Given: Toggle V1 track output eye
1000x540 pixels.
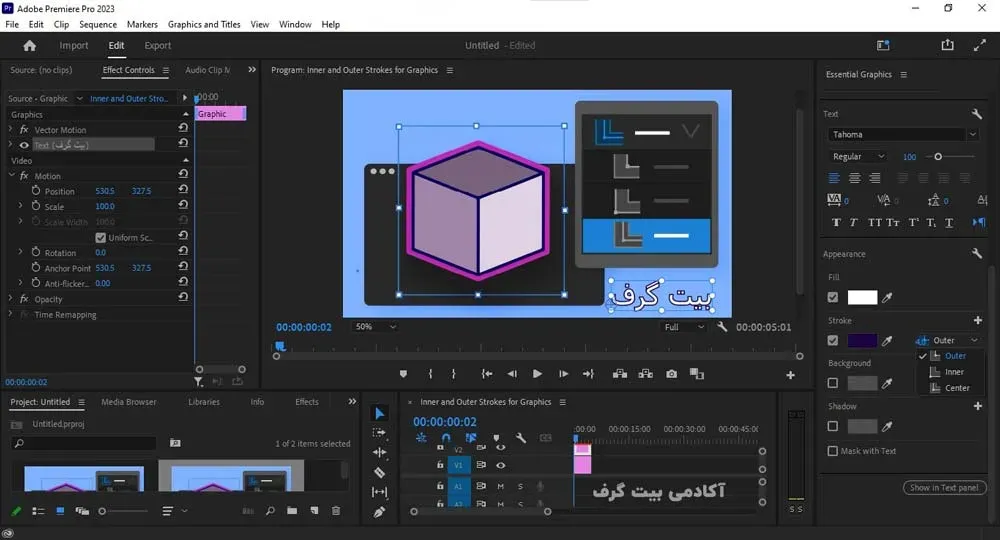Looking at the screenshot, I should coord(501,465).
